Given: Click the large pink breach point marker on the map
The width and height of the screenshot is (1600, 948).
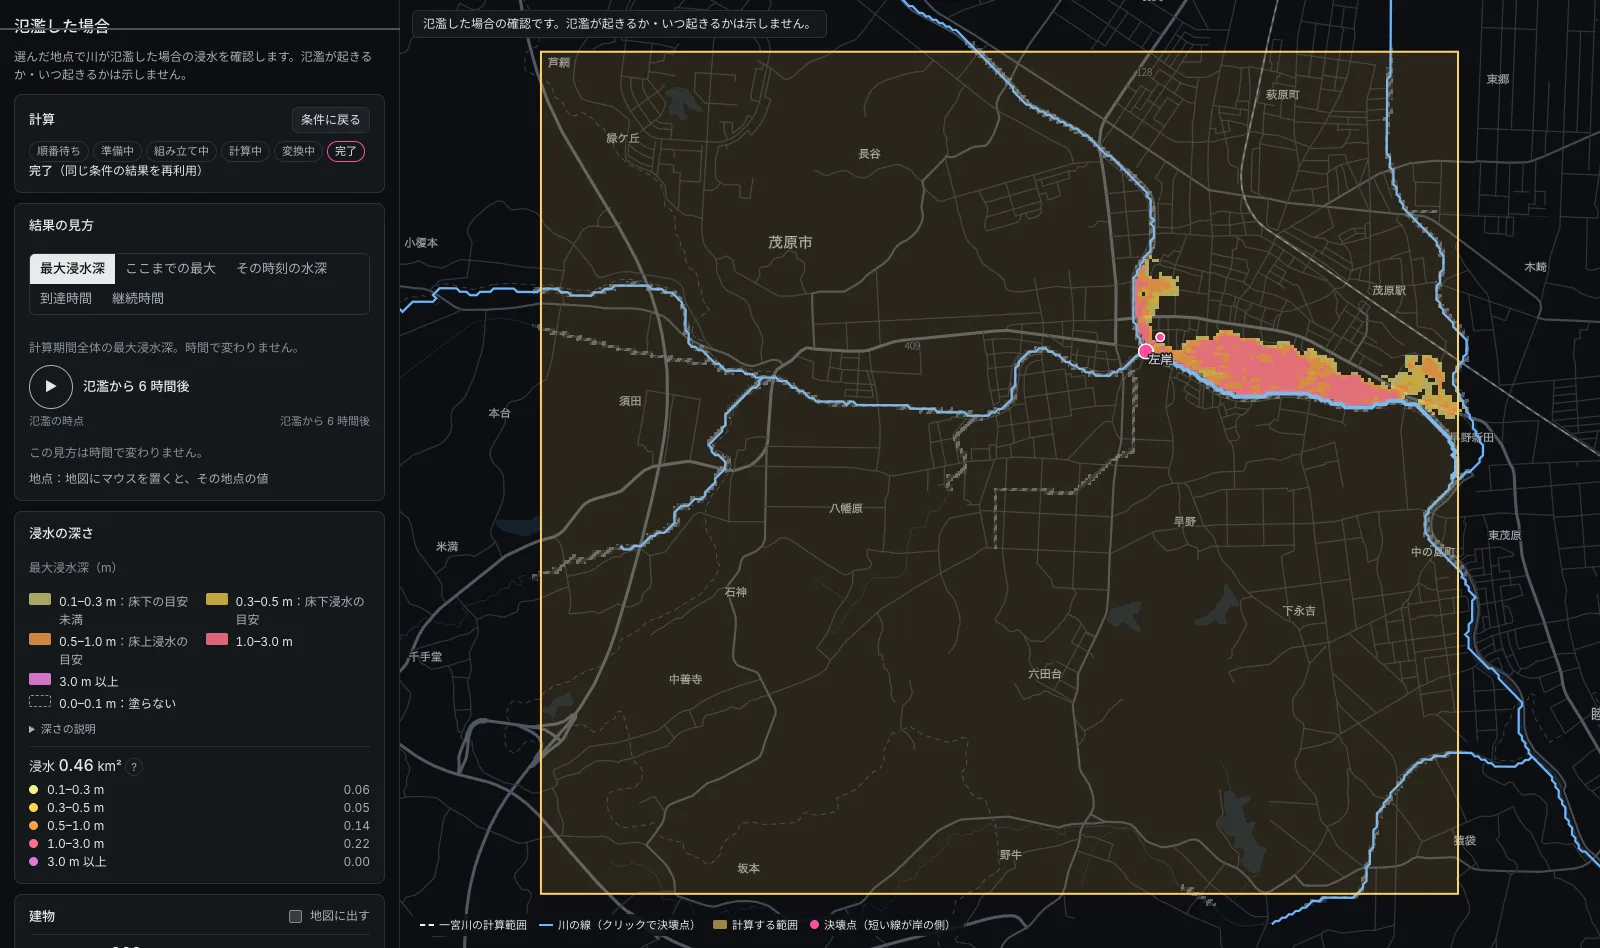Looking at the screenshot, I should click(1146, 351).
